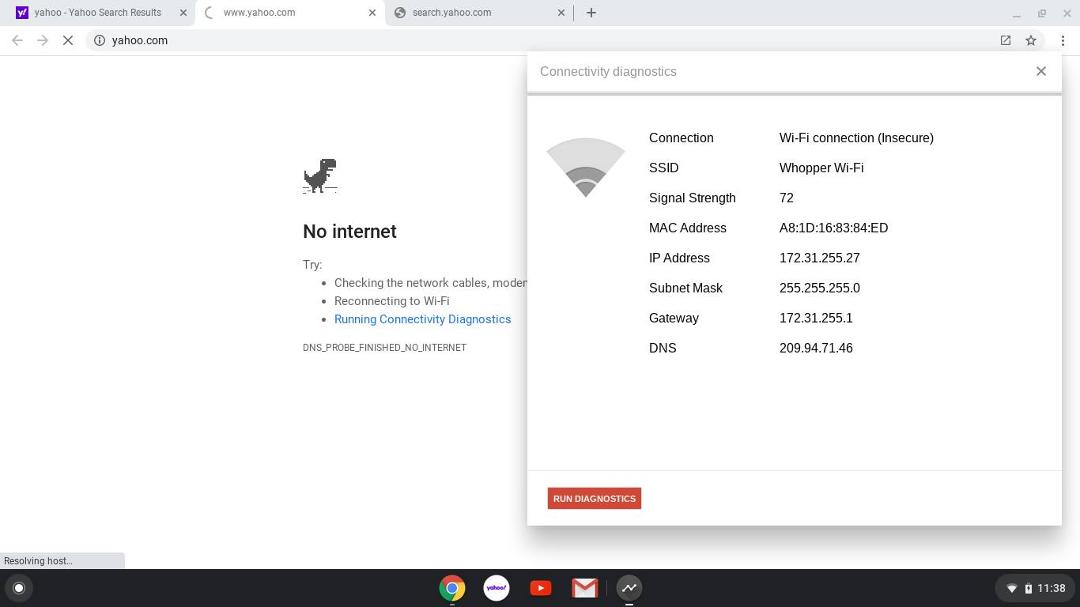Close the Connectivity diagnostics panel
This screenshot has width=1080, height=607.
[x=1041, y=71]
